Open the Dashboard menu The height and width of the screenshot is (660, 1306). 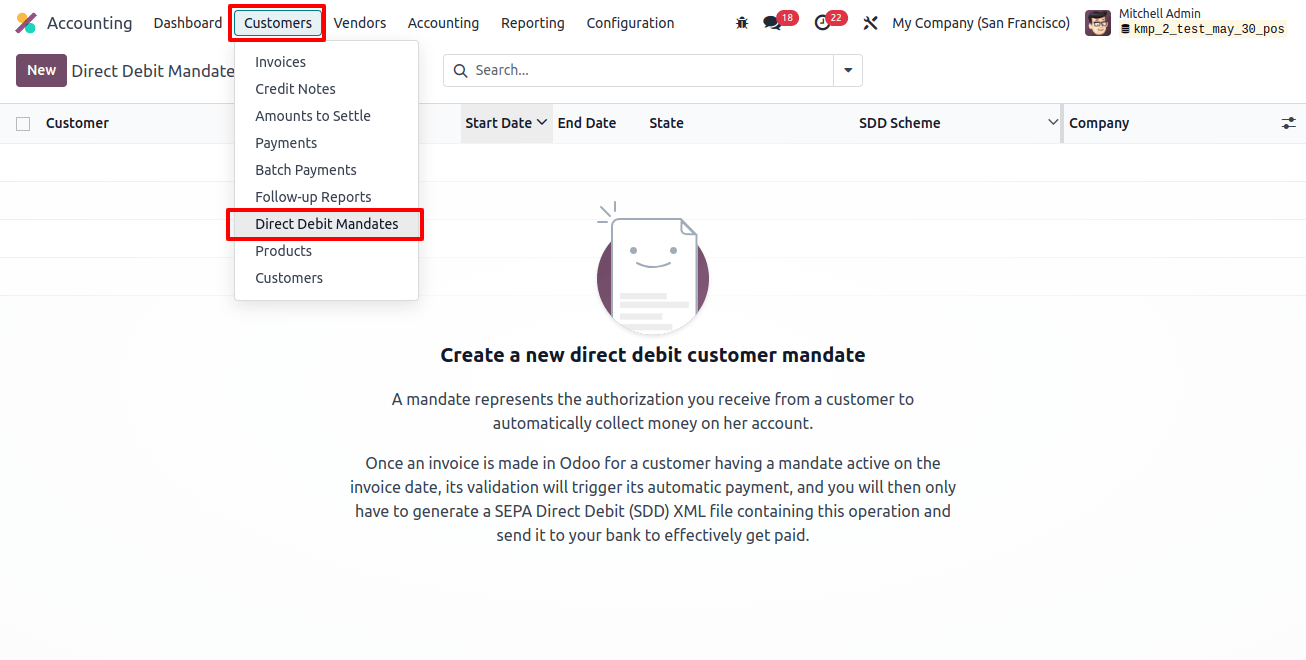188,23
